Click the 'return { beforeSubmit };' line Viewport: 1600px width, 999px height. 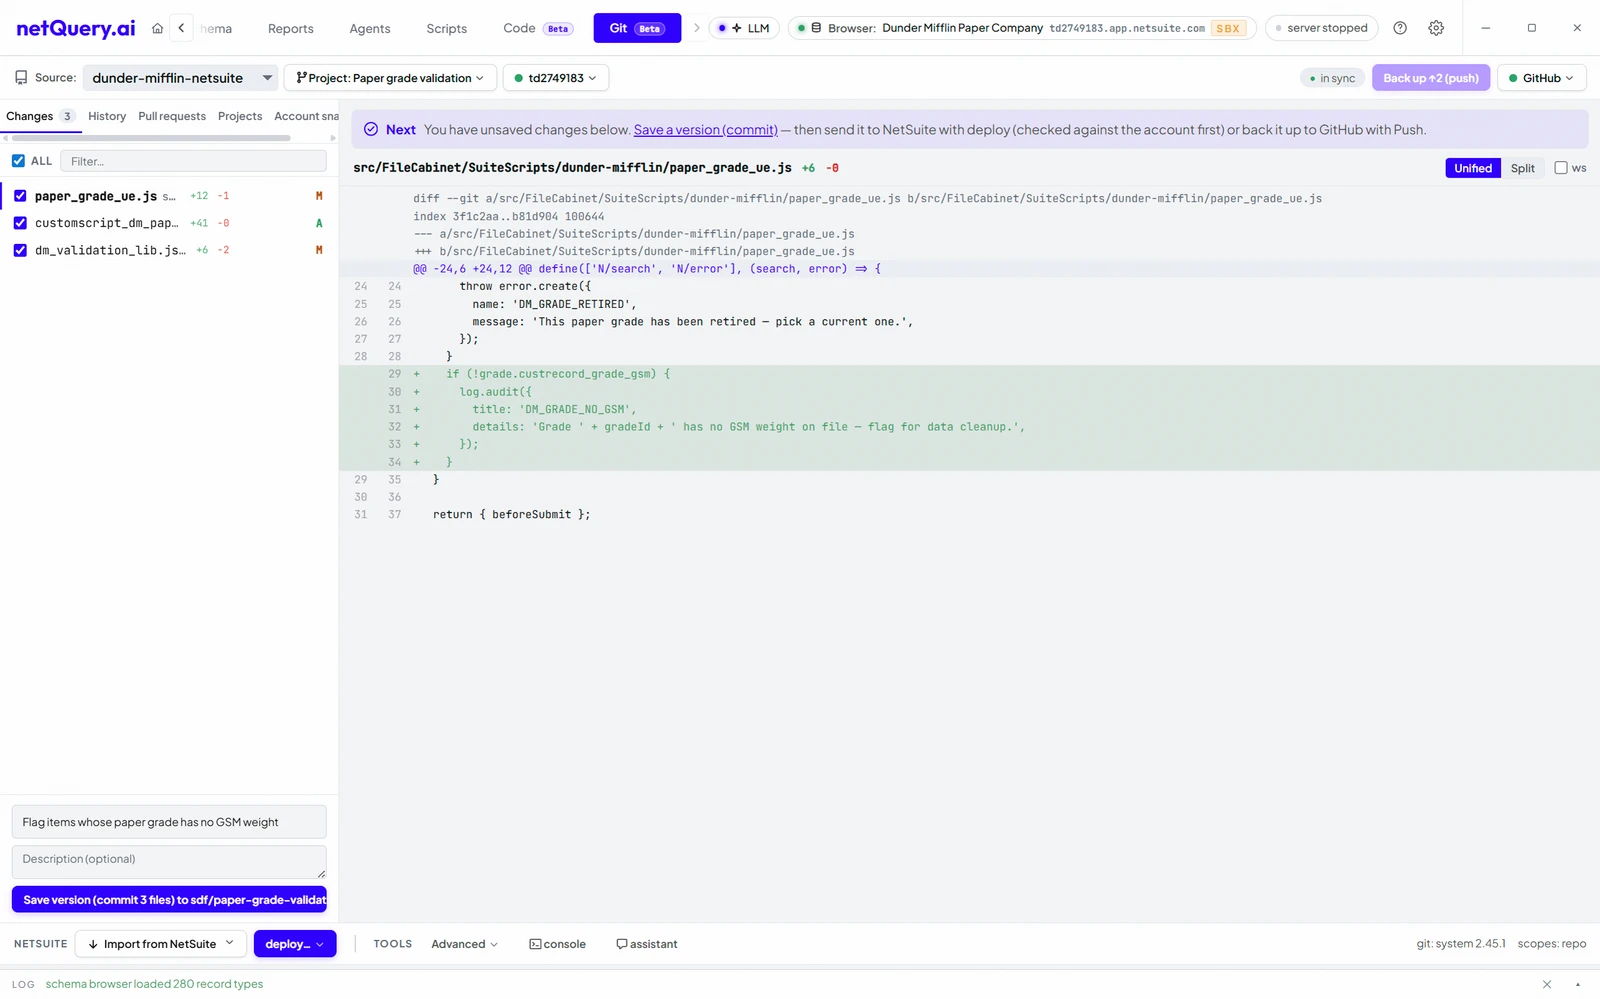click(511, 515)
